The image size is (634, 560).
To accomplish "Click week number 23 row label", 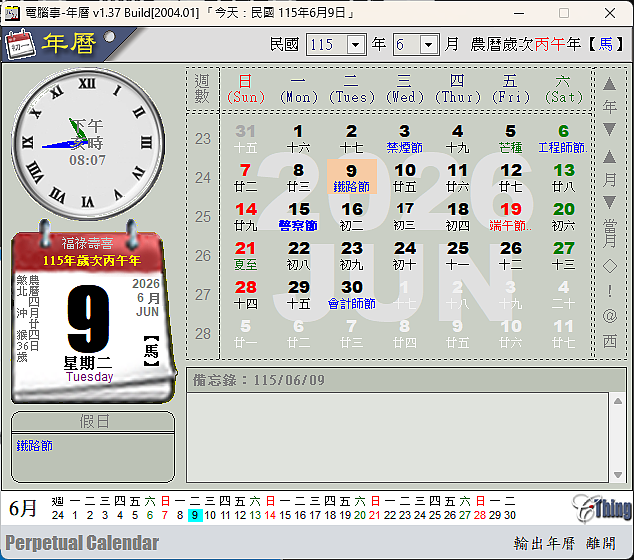I will coord(203,139).
